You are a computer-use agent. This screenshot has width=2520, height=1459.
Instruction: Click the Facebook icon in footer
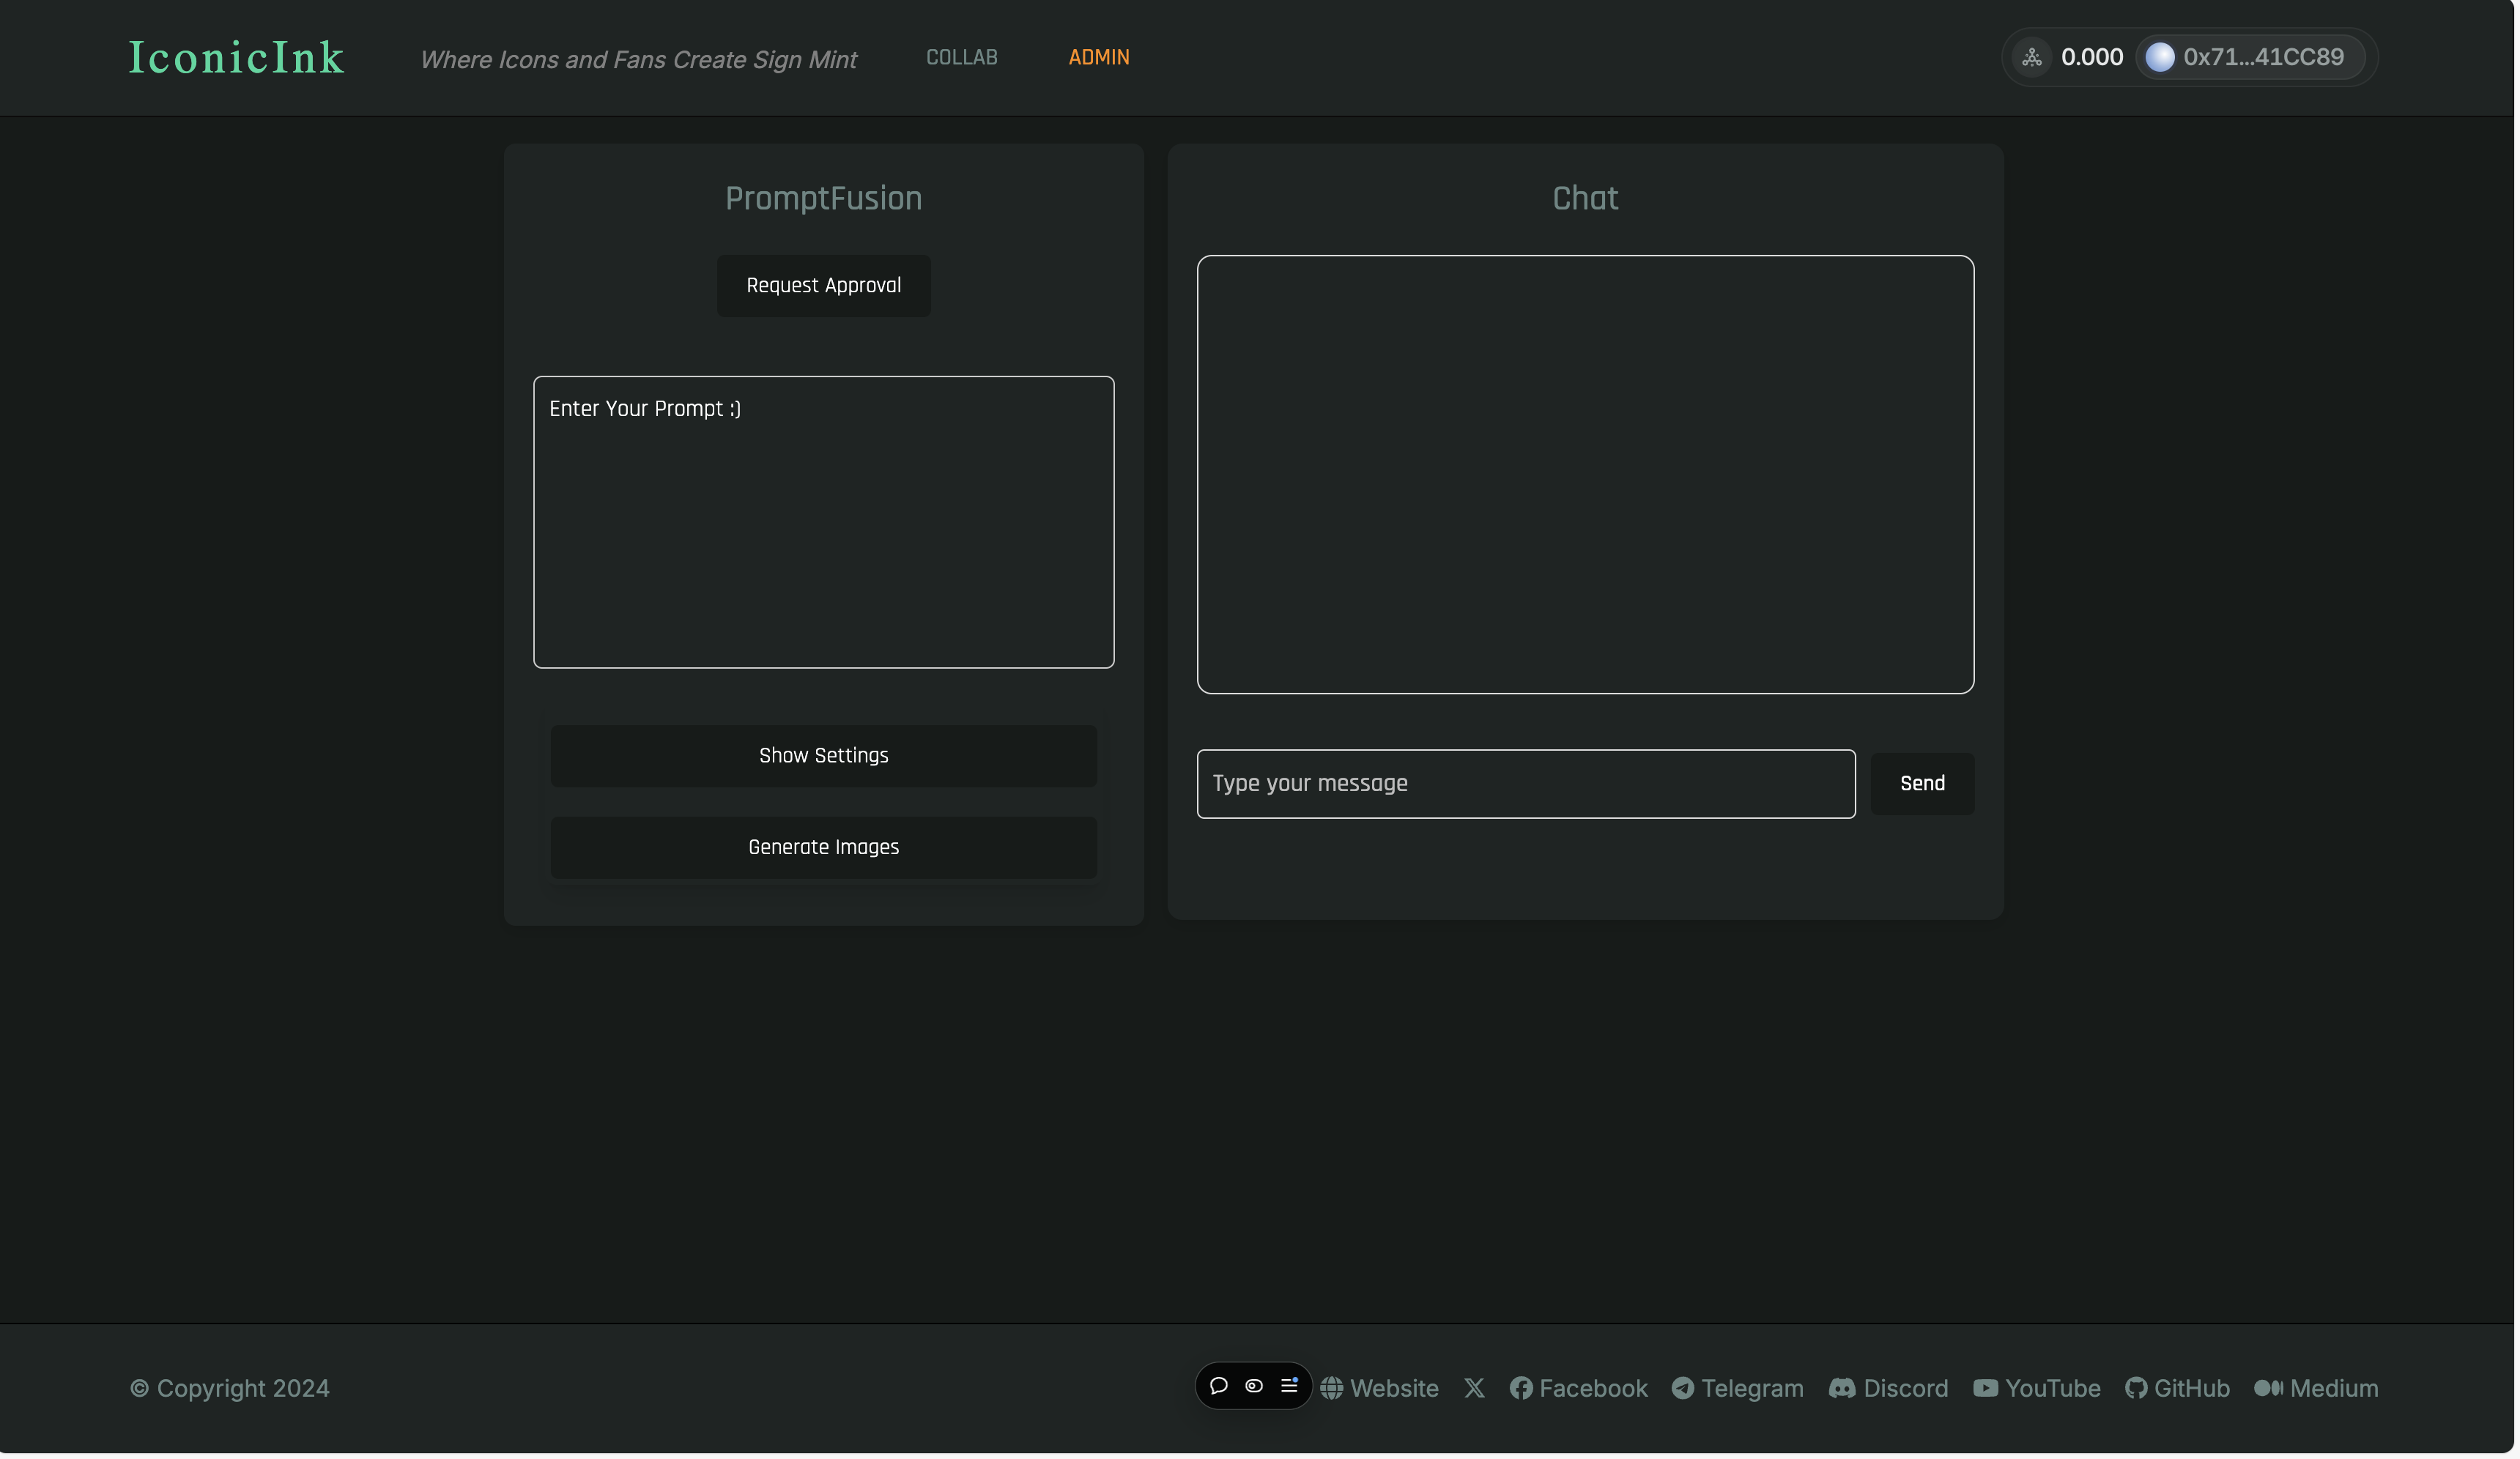tap(1521, 1388)
